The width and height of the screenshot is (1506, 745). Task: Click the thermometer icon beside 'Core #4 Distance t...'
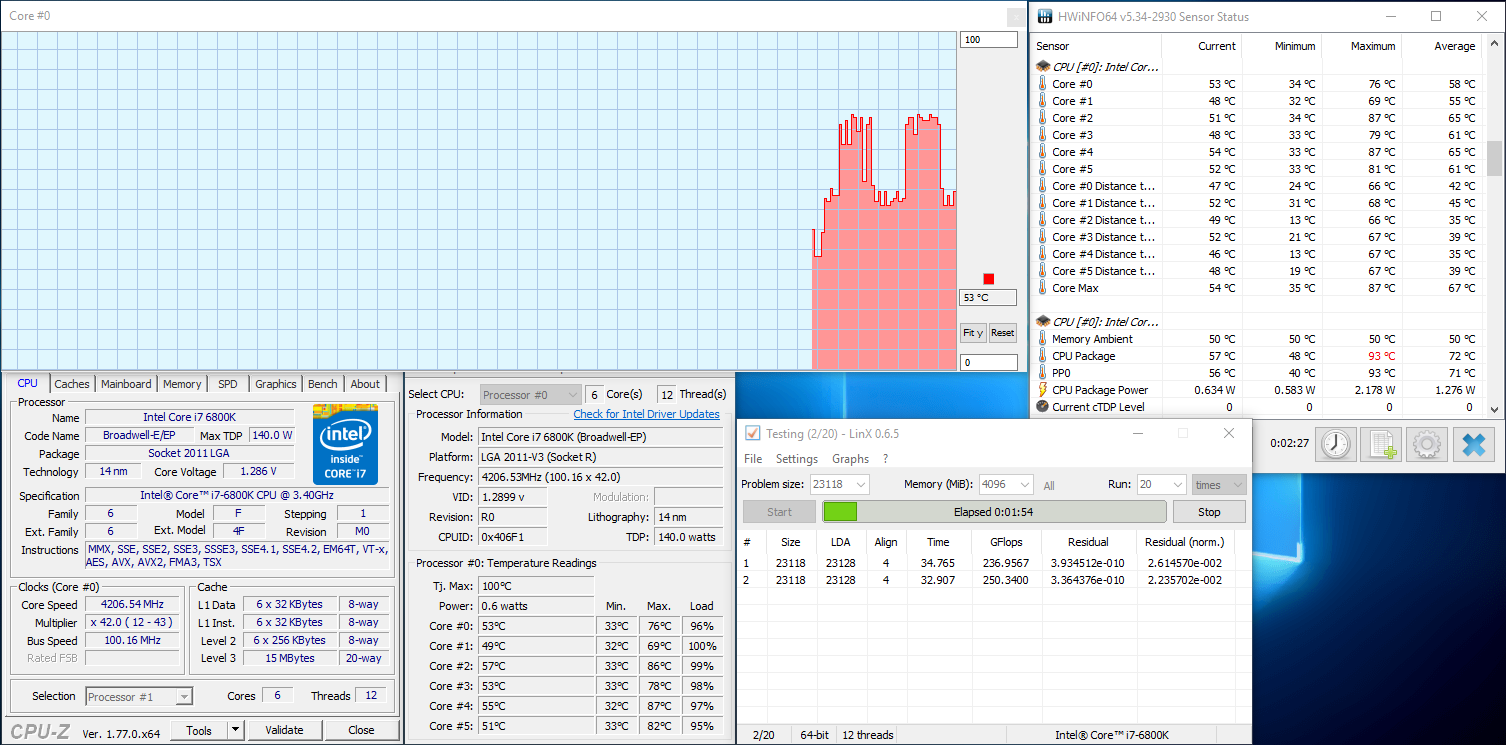1042,254
